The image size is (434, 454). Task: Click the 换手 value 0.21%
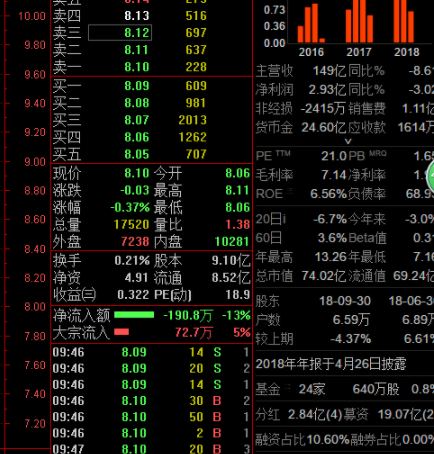point(132,261)
